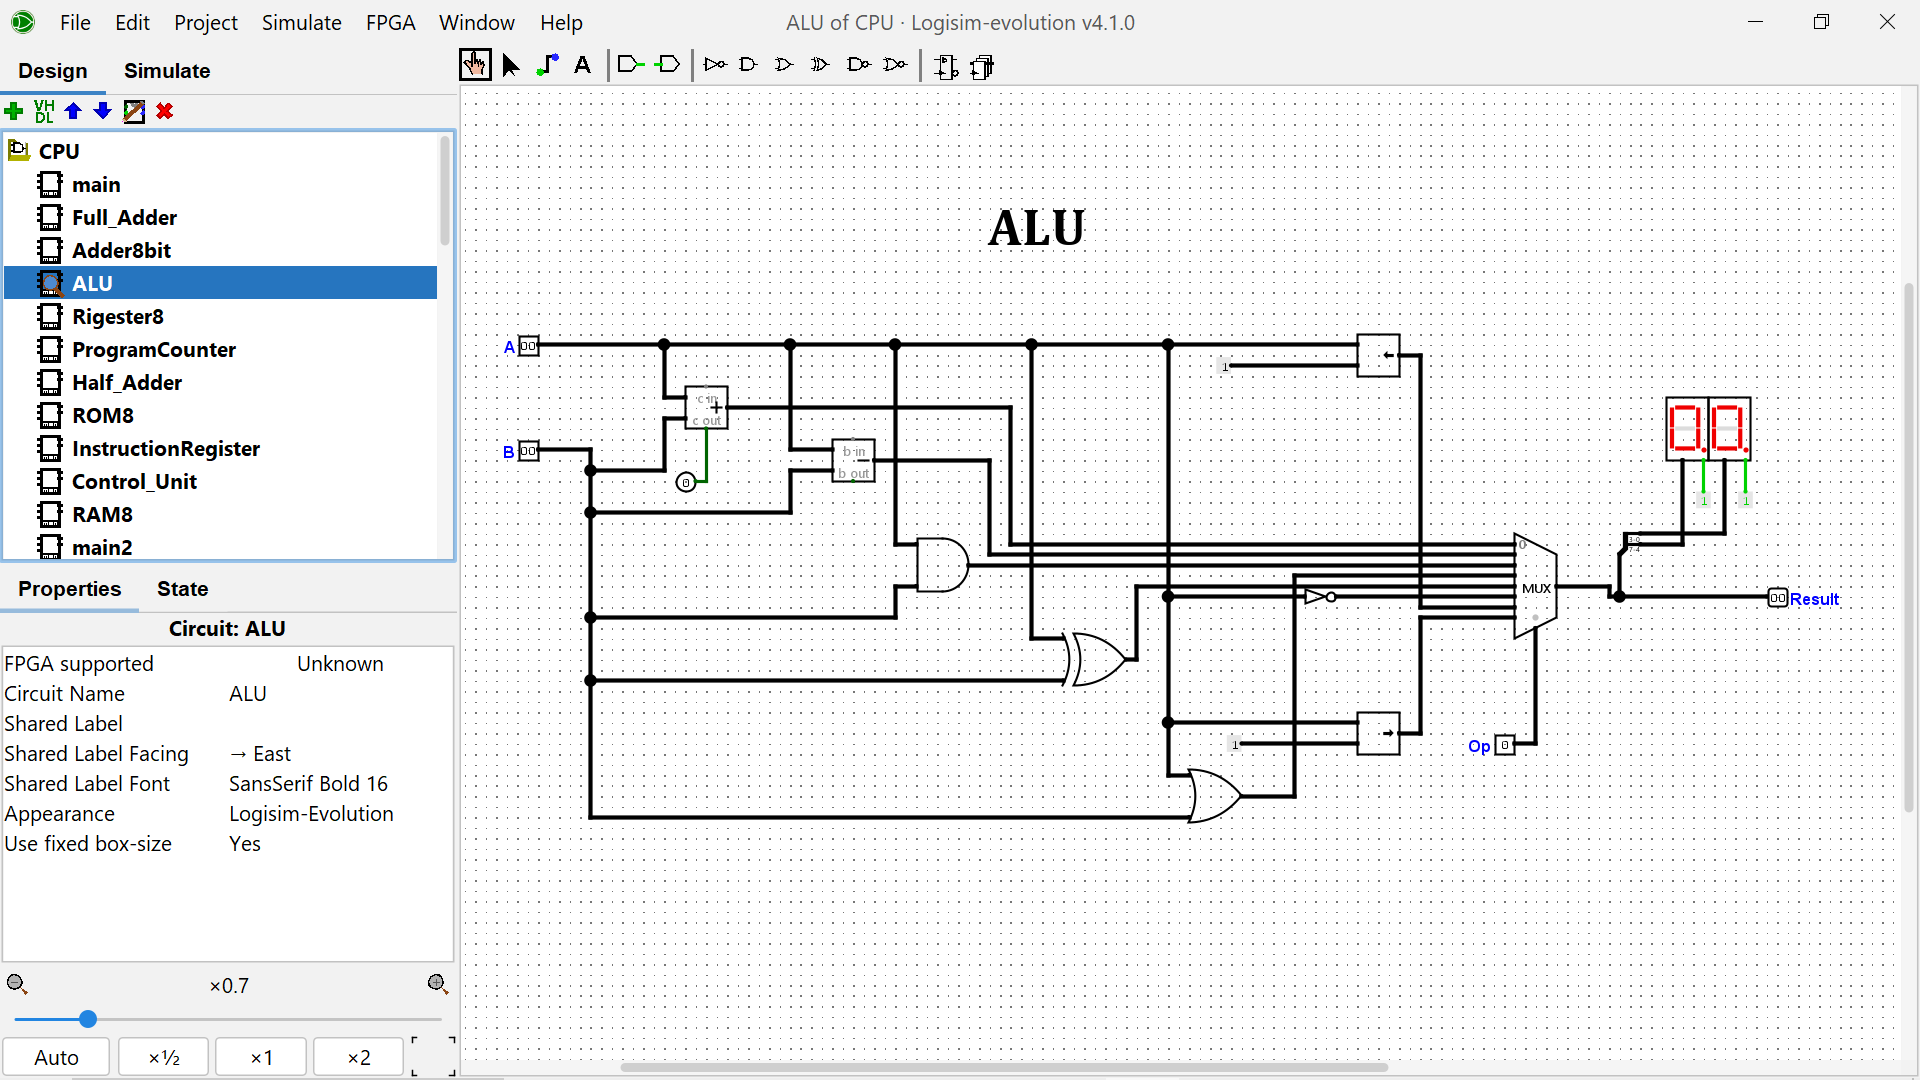Select the NAND gate tool

[858, 65]
